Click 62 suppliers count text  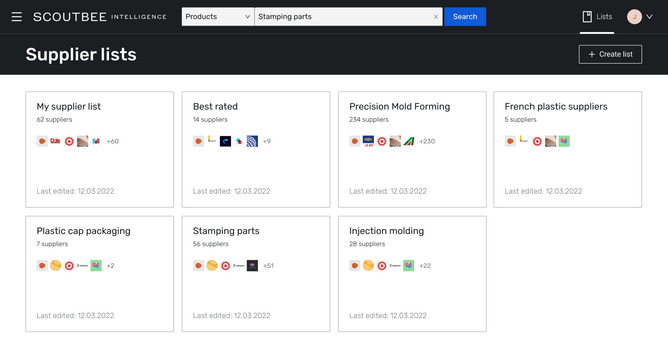pyautogui.click(x=54, y=119)
